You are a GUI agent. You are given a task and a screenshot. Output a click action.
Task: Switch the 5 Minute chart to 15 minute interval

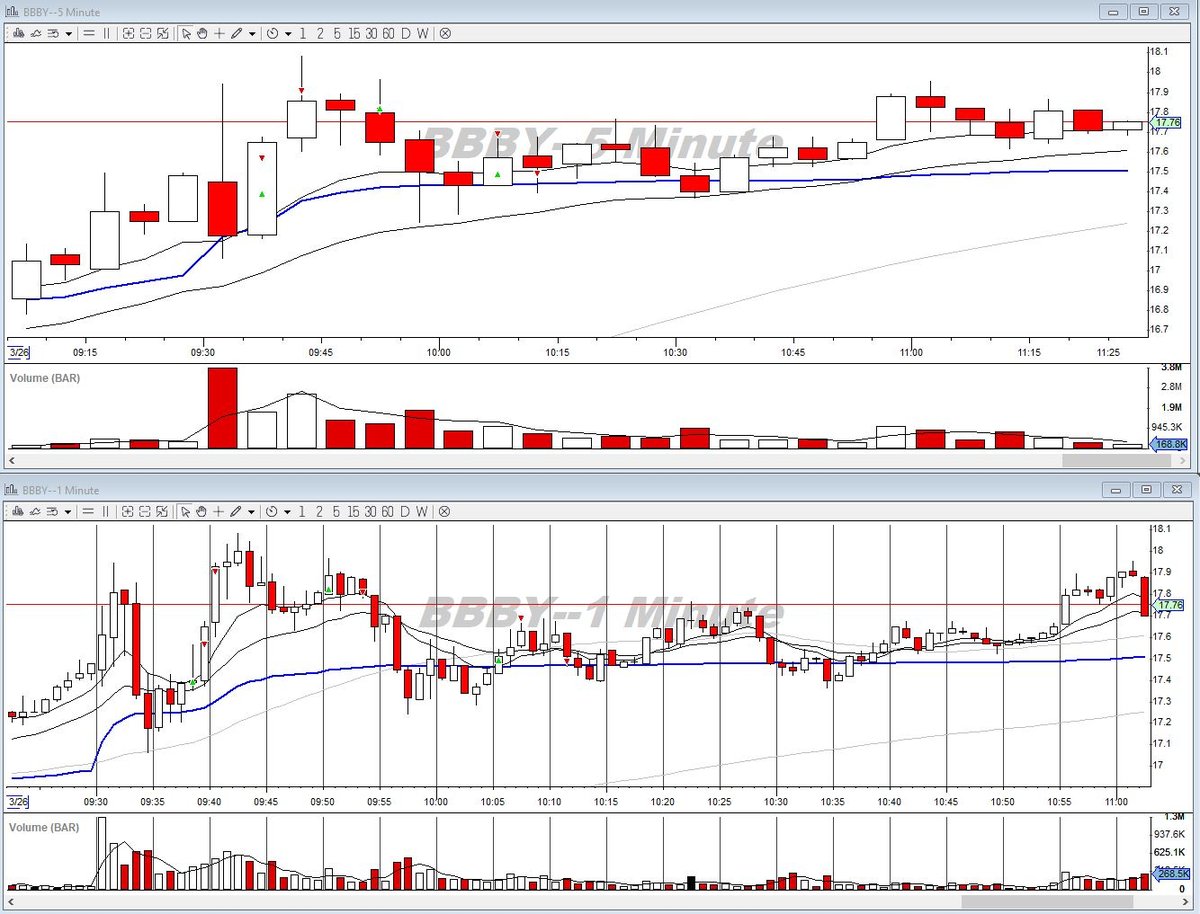click(354, 33)
